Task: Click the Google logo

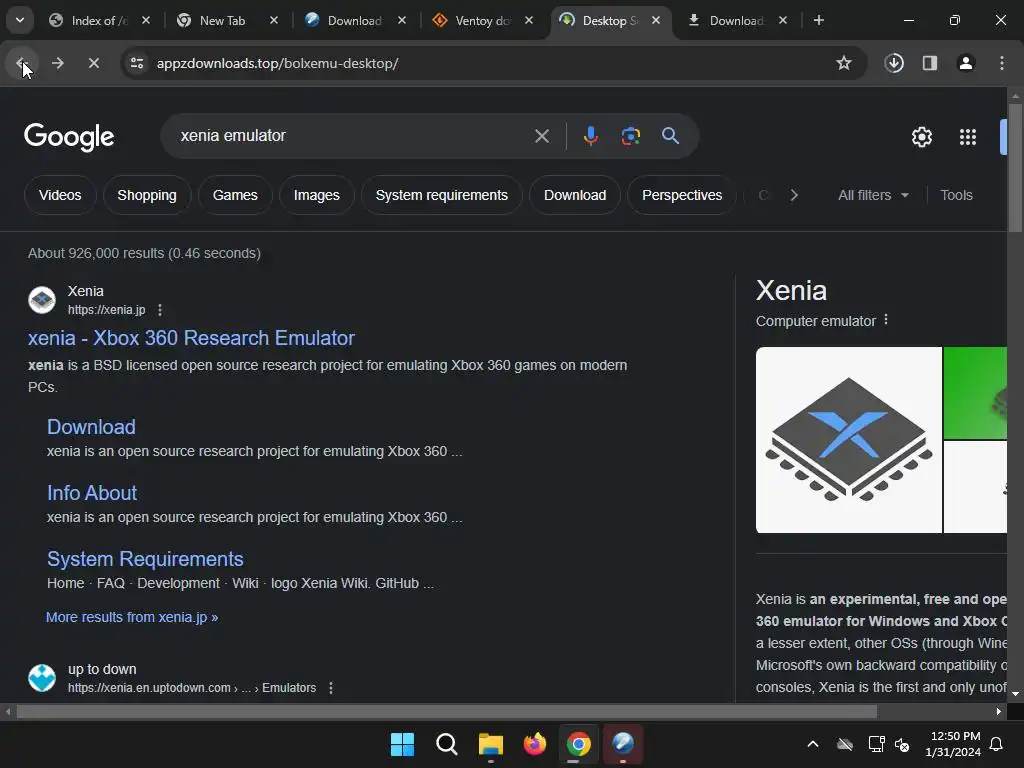Action: pyautogui.click(x=69, y=136)
